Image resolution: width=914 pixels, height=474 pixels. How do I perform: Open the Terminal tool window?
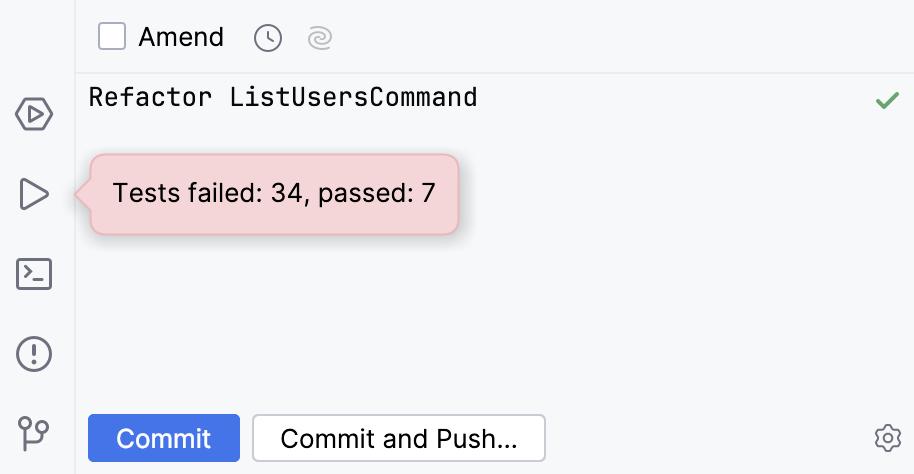(34, 273)
